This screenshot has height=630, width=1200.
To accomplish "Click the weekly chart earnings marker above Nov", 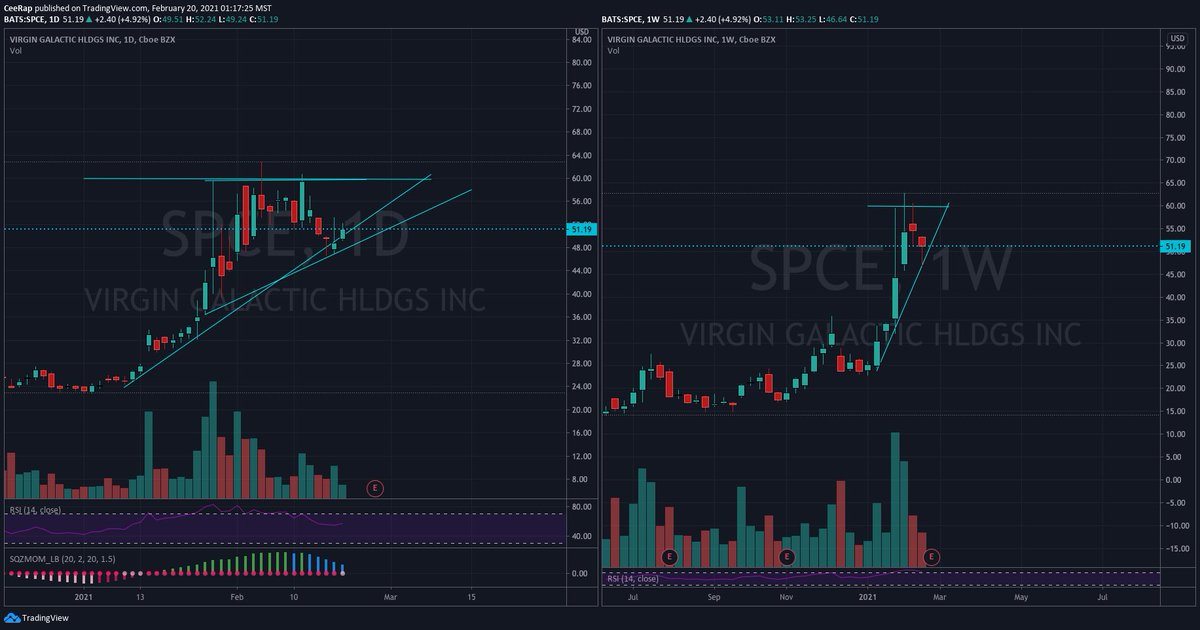I will point(787,556).
